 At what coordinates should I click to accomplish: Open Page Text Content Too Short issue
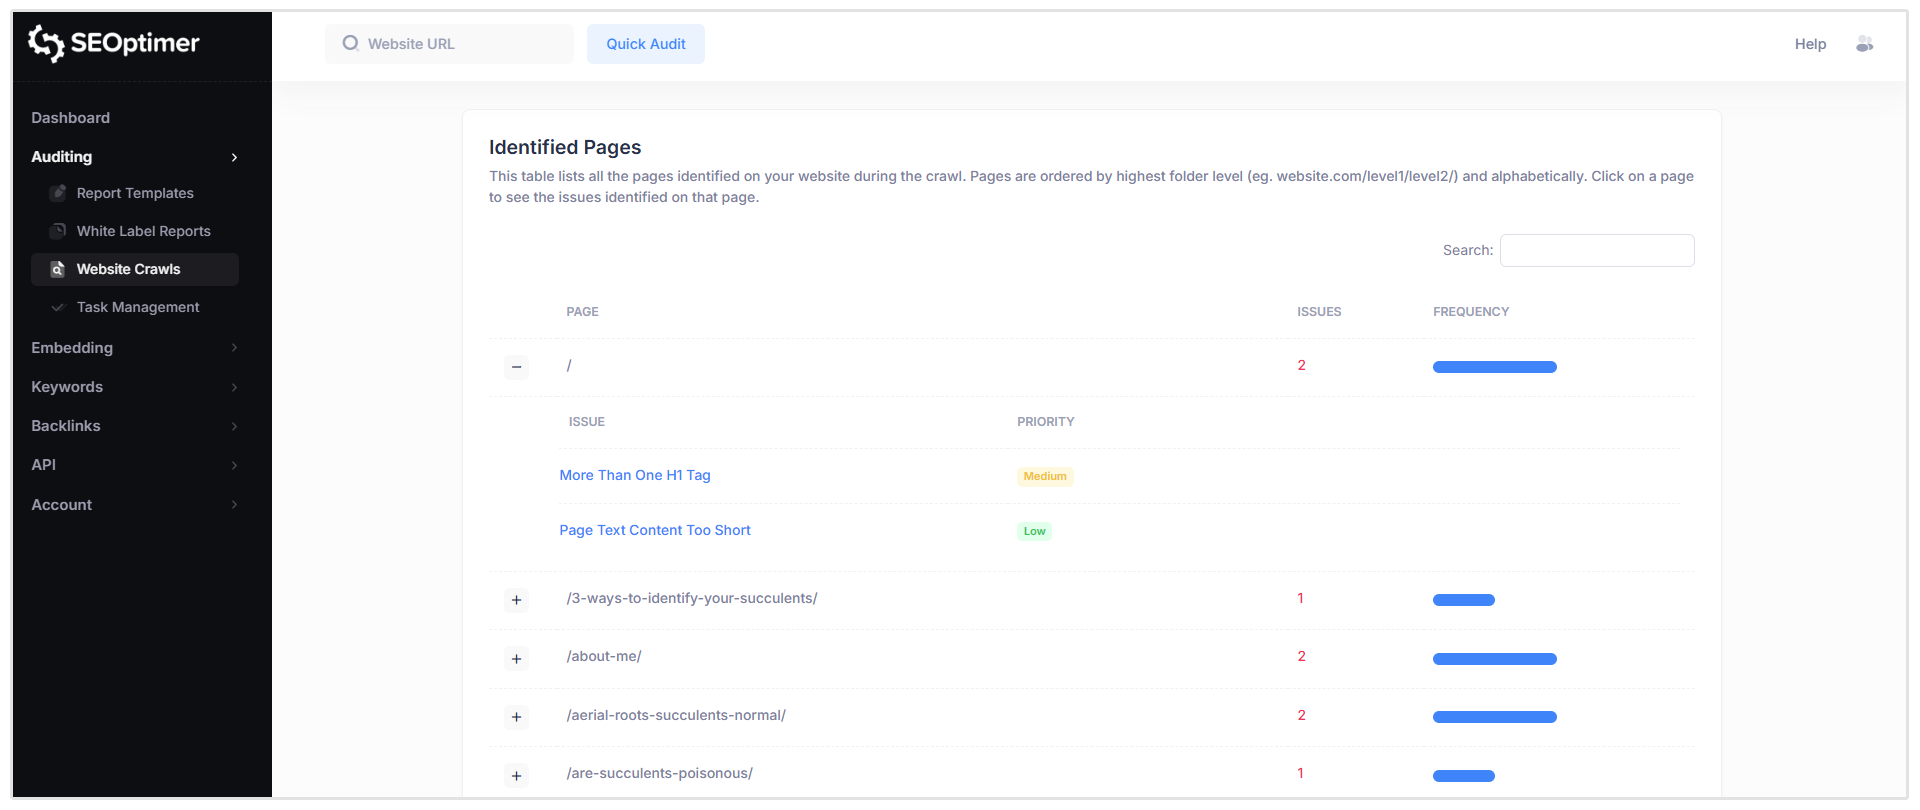tap(654, 530)
